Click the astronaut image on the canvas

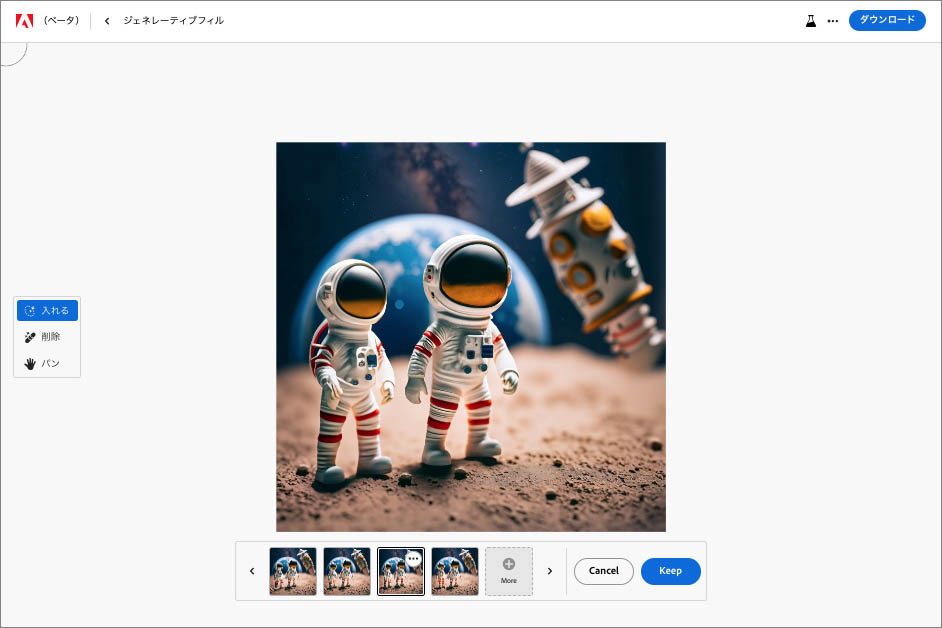[x=470, y=336]
